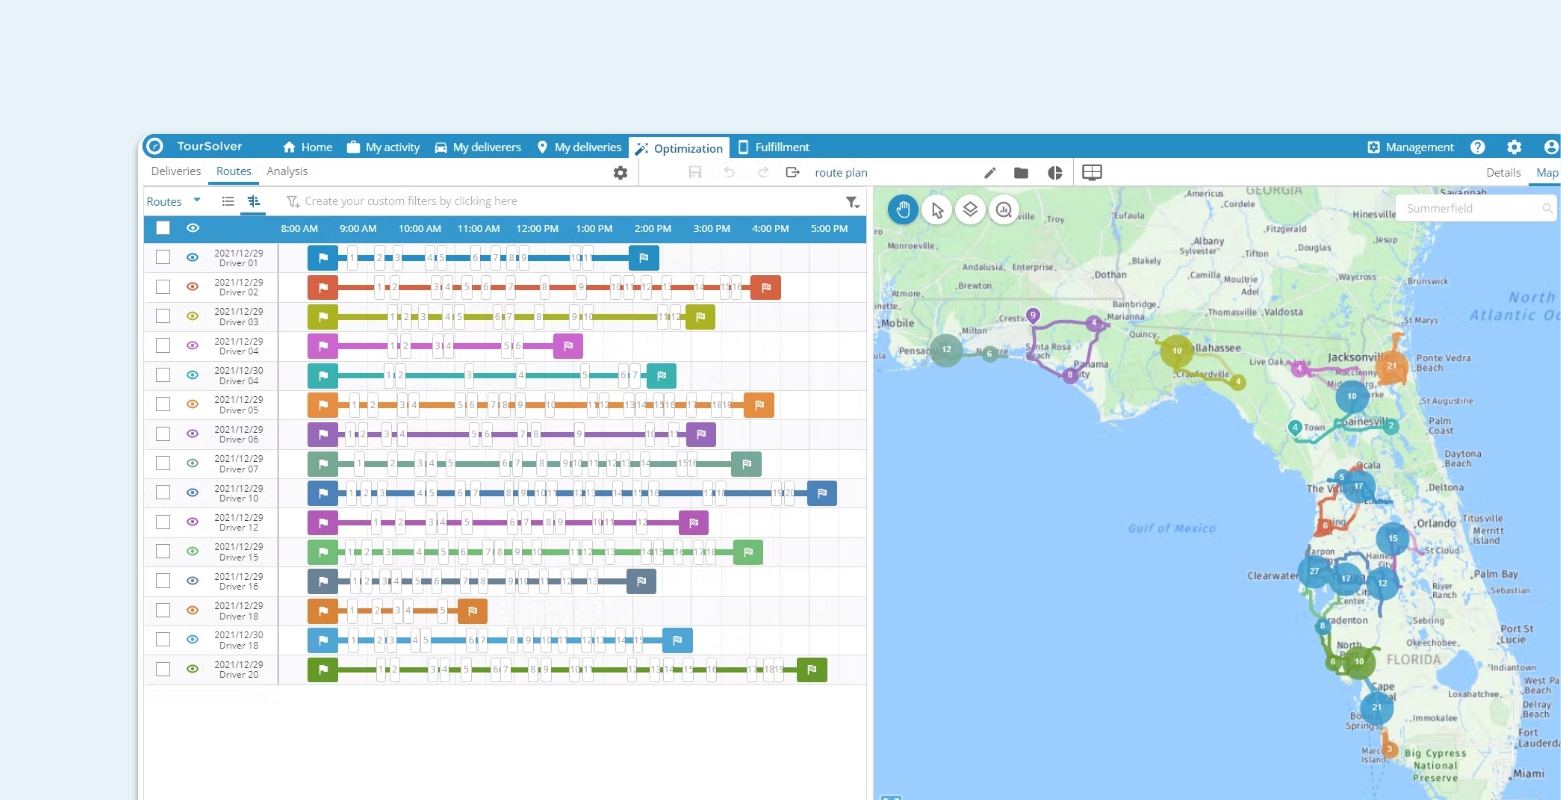Toggle visibility of Driver 20's route
Image resolution: width=1561 pixels, height=800 pixels.
(x=192, y=668)
